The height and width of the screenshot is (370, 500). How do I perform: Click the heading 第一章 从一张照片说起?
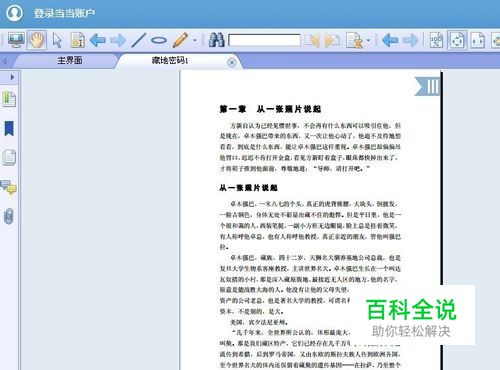pos(270,109)
